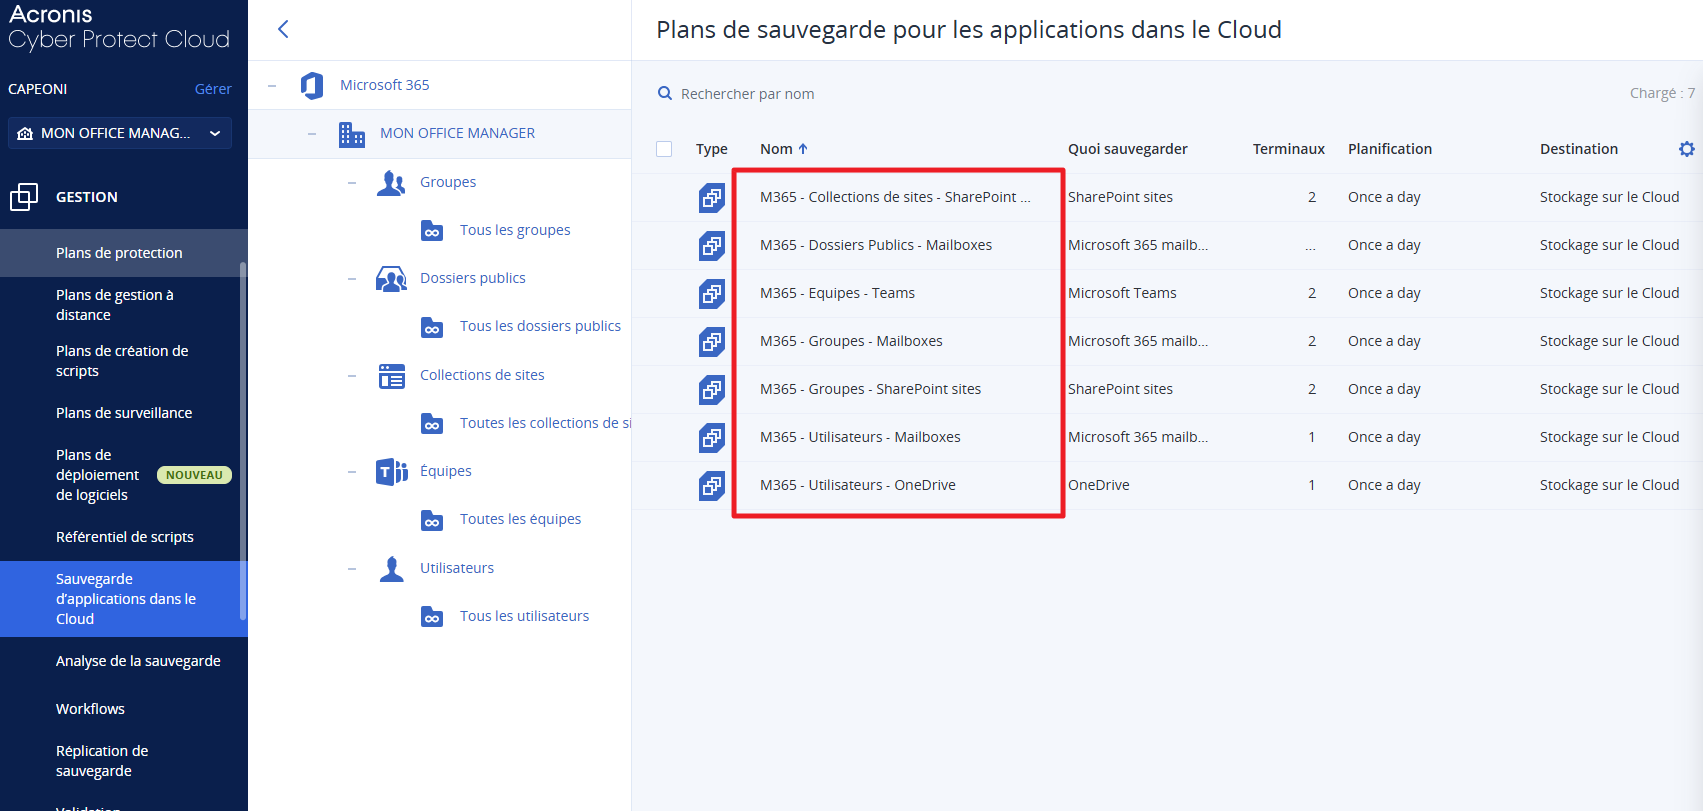This screenshot has height=811, width=1703.
Task: Click the Toutes les collections folder icon
Action: [x=432, y=424]
